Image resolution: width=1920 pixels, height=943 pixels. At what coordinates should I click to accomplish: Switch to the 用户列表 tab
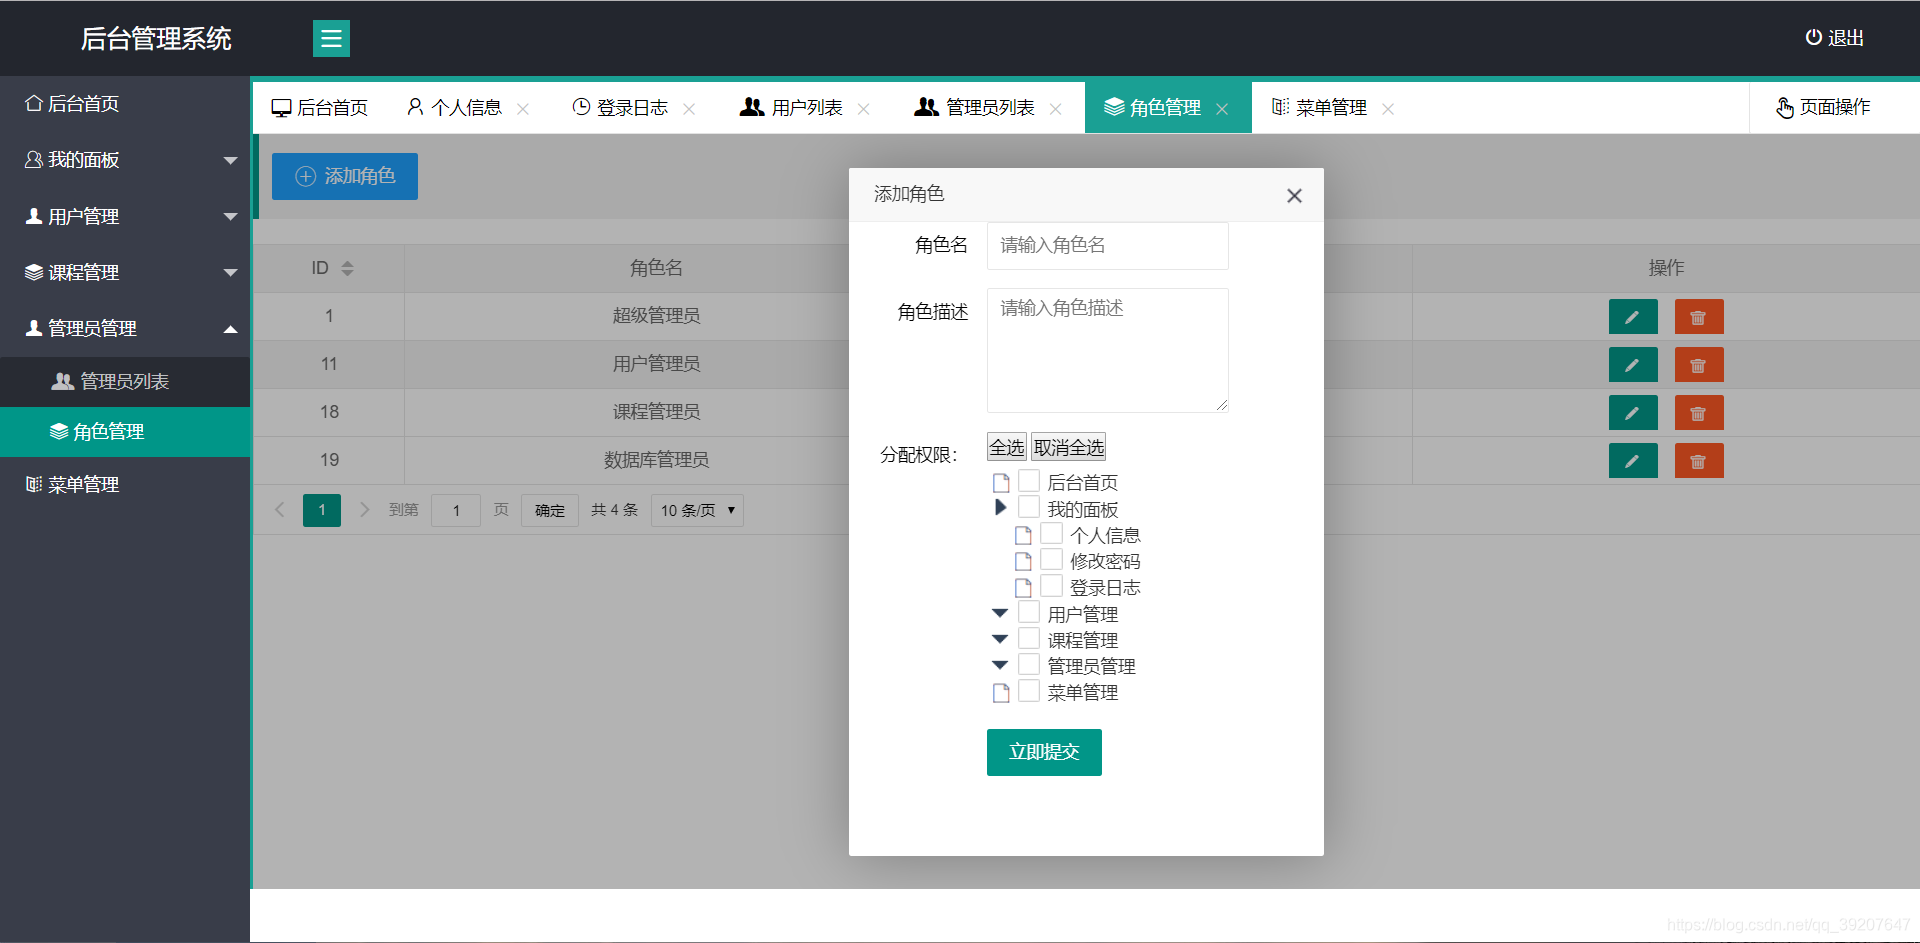806,108
